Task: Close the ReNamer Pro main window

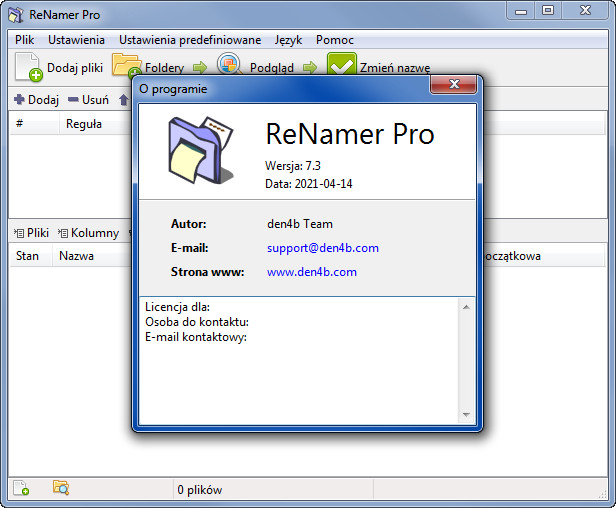Action: click(x=585, y=11)
